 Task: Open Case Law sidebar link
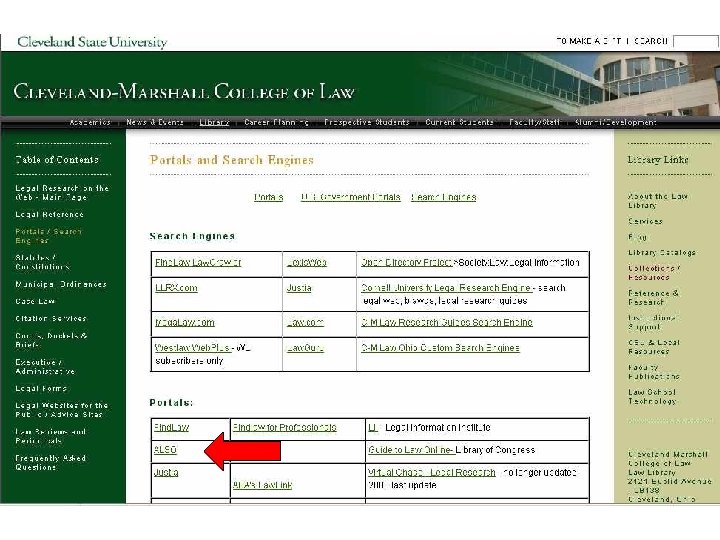click(35, 301)
